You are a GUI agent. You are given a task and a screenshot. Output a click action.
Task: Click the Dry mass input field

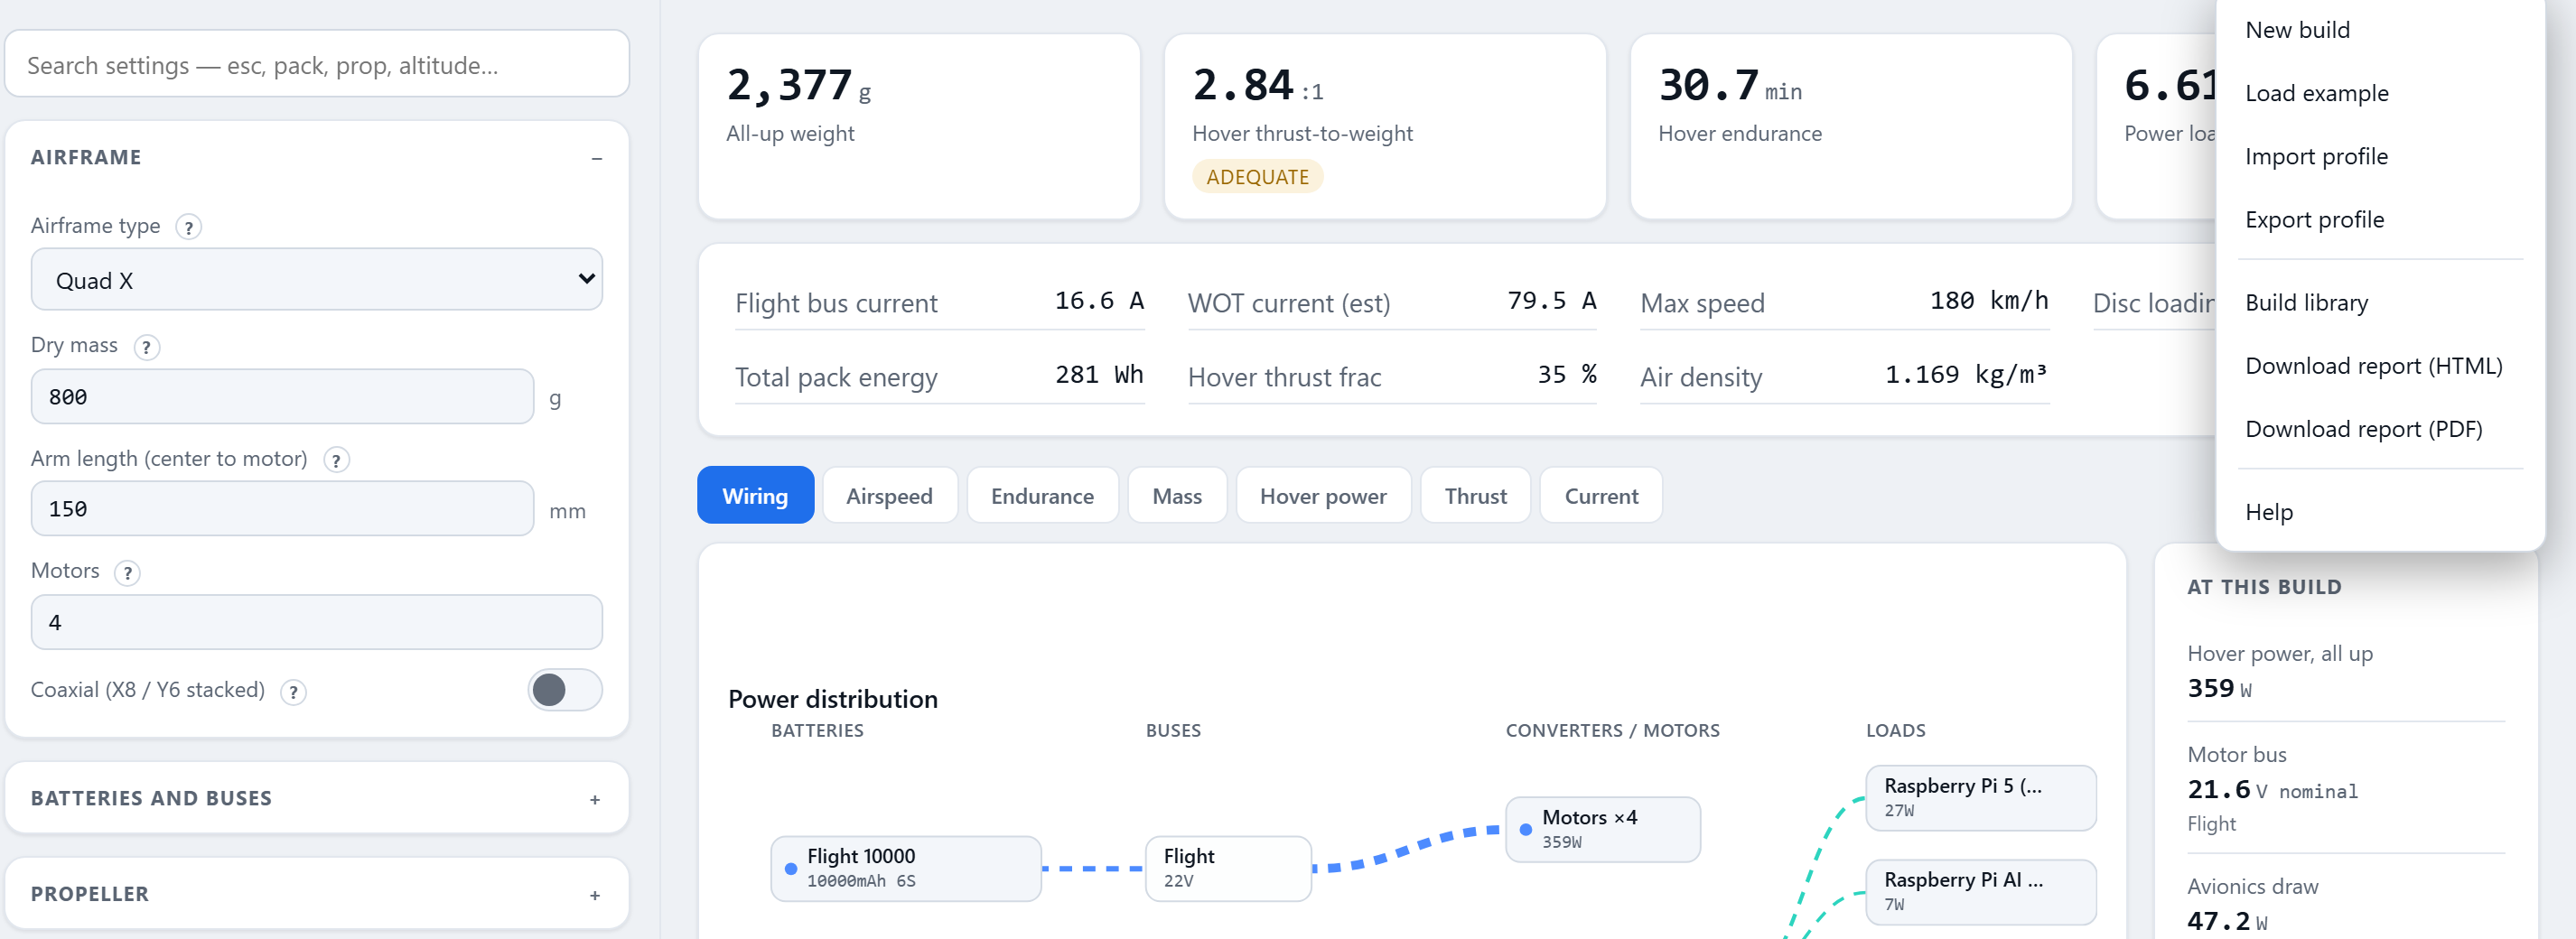(282, 397)
